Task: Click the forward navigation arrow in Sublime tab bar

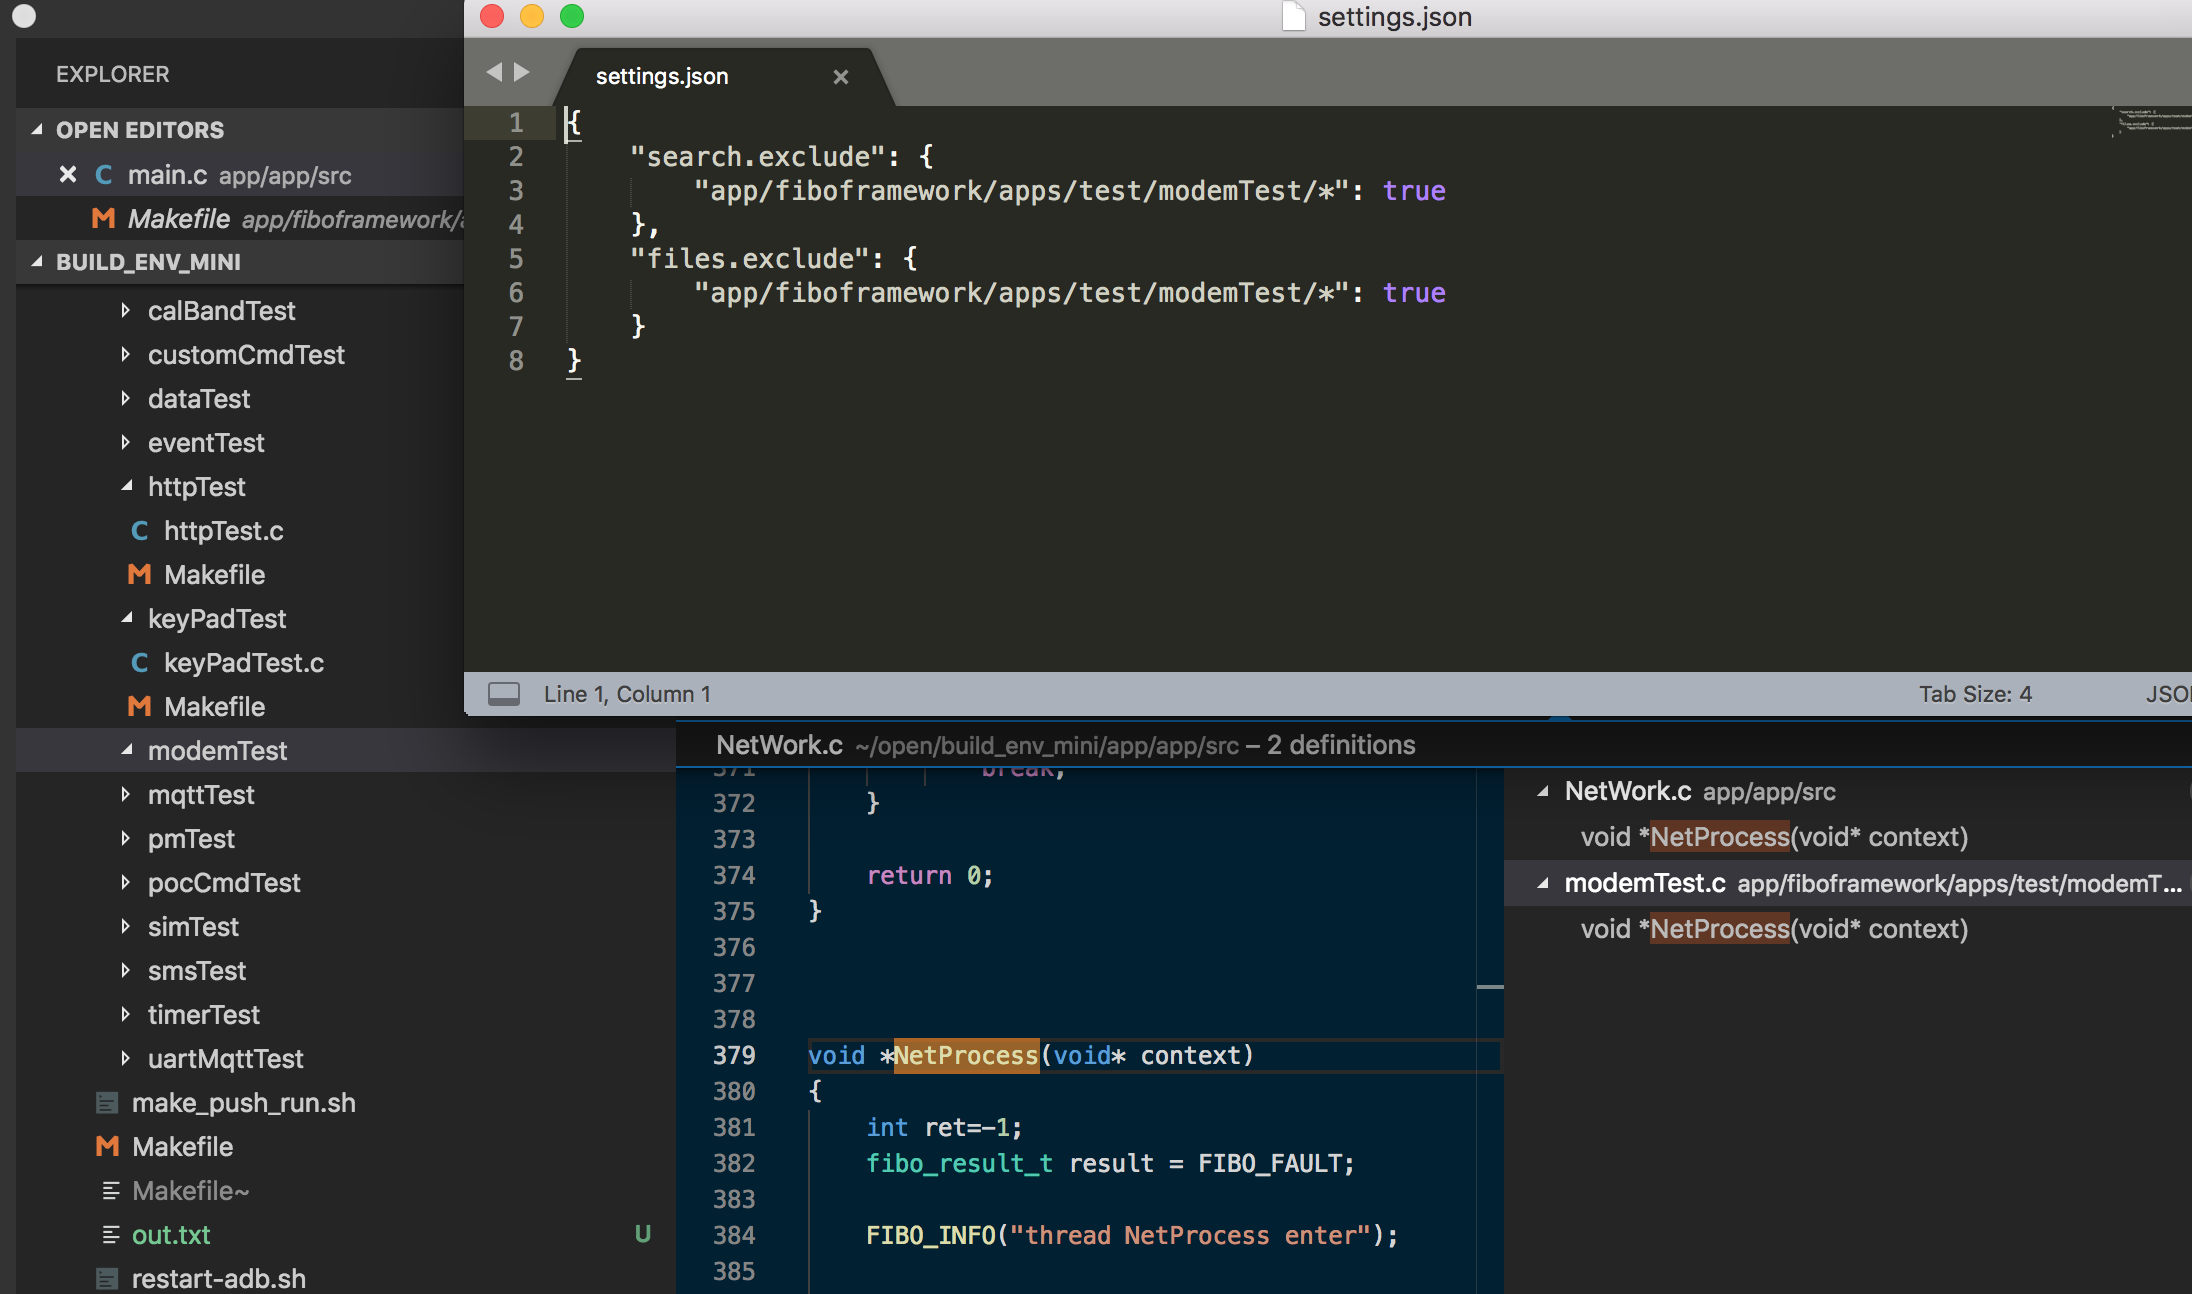Action: (522, 72)
